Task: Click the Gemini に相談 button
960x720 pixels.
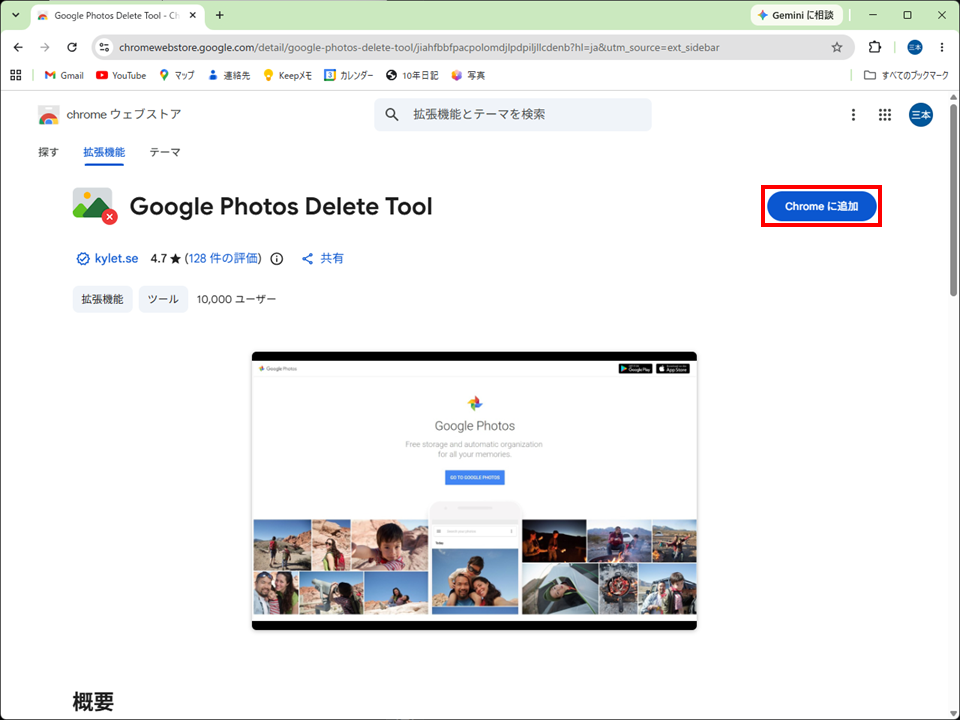Action: click(797, 15)
